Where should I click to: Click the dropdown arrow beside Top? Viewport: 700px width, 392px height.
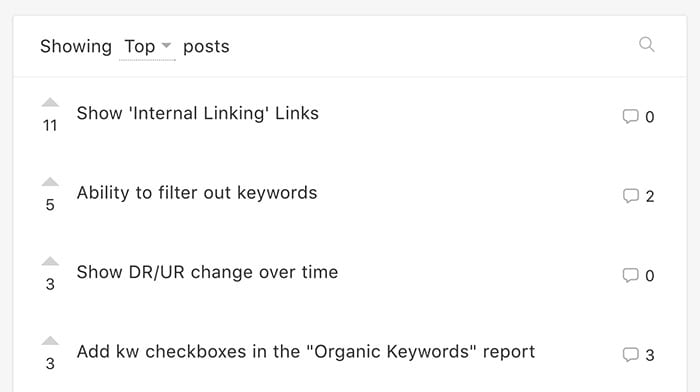[x=166, y=46]
